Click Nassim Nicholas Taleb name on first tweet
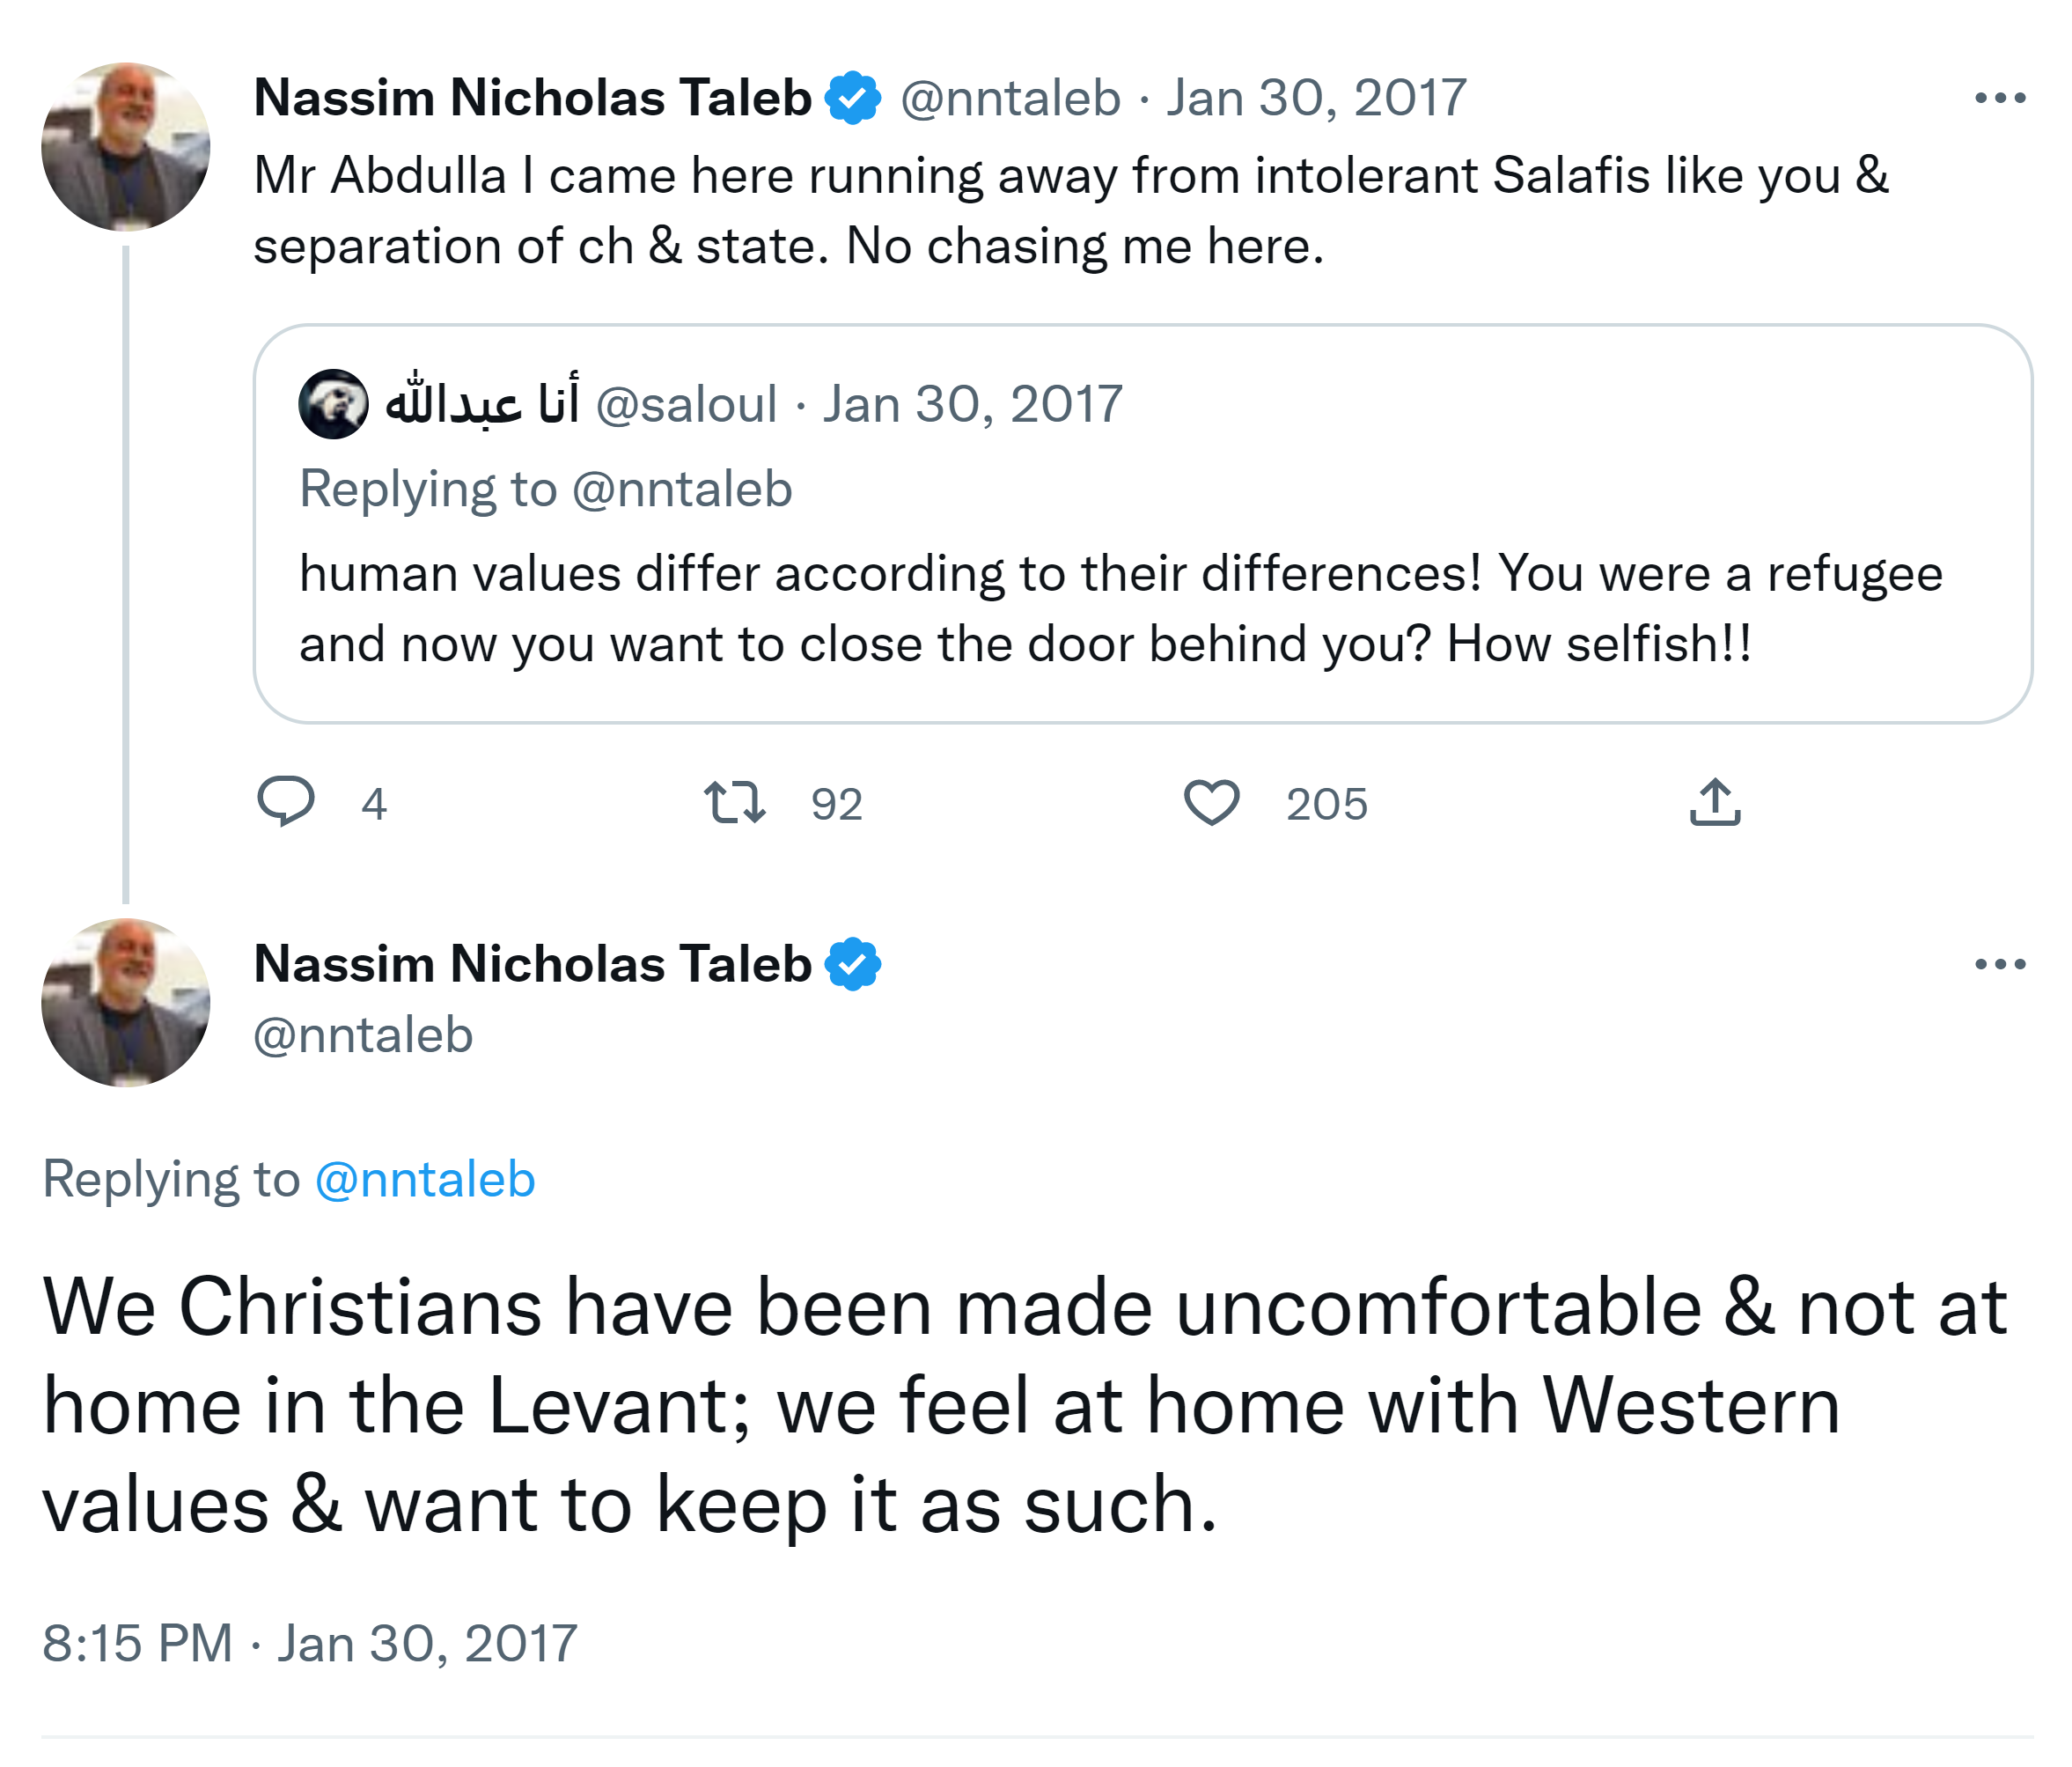The width and height of the screenshot is (2072, 1767). (x=532, y=98)
